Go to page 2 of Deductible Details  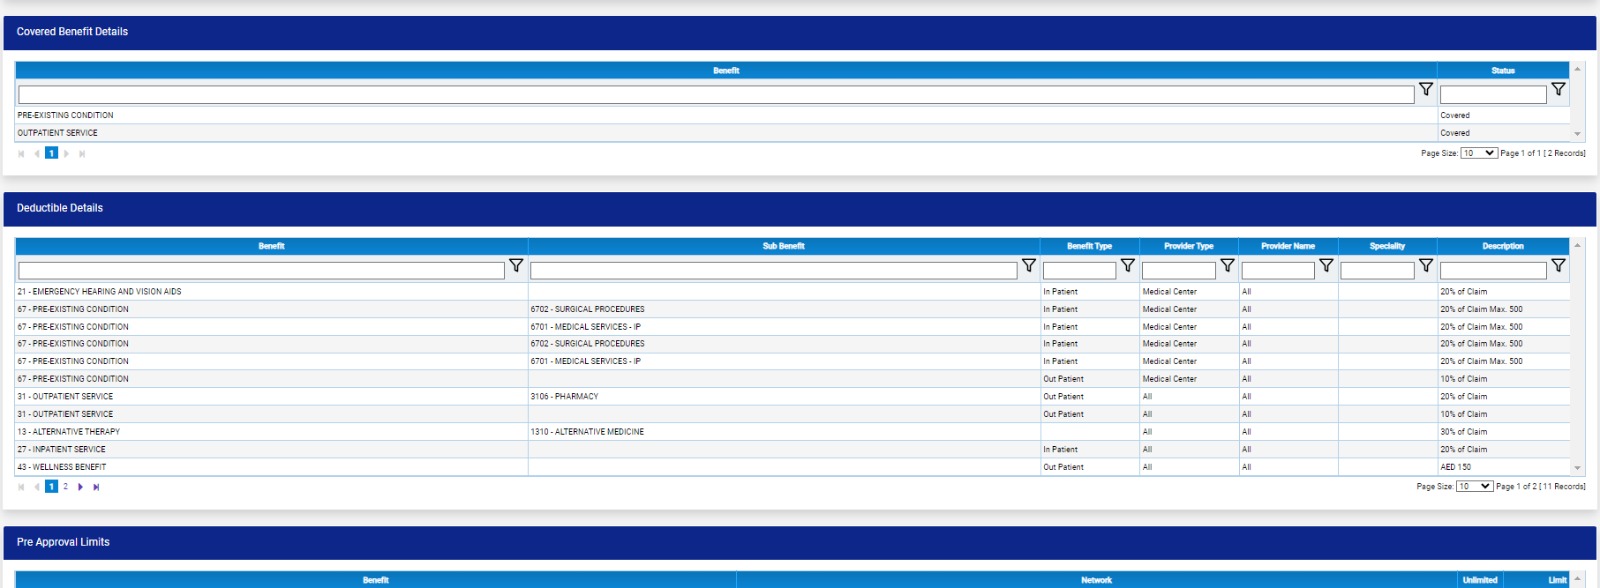point(66,487)
